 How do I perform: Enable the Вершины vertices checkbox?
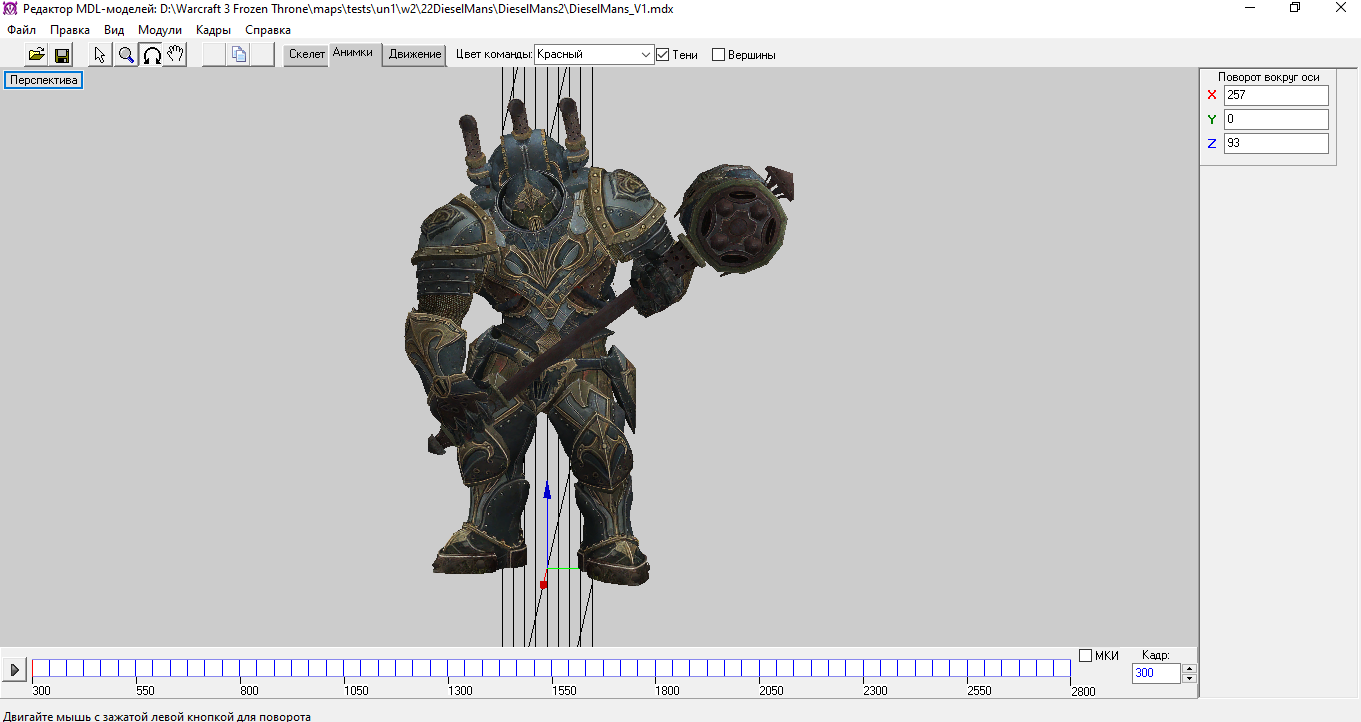point(718,55)
